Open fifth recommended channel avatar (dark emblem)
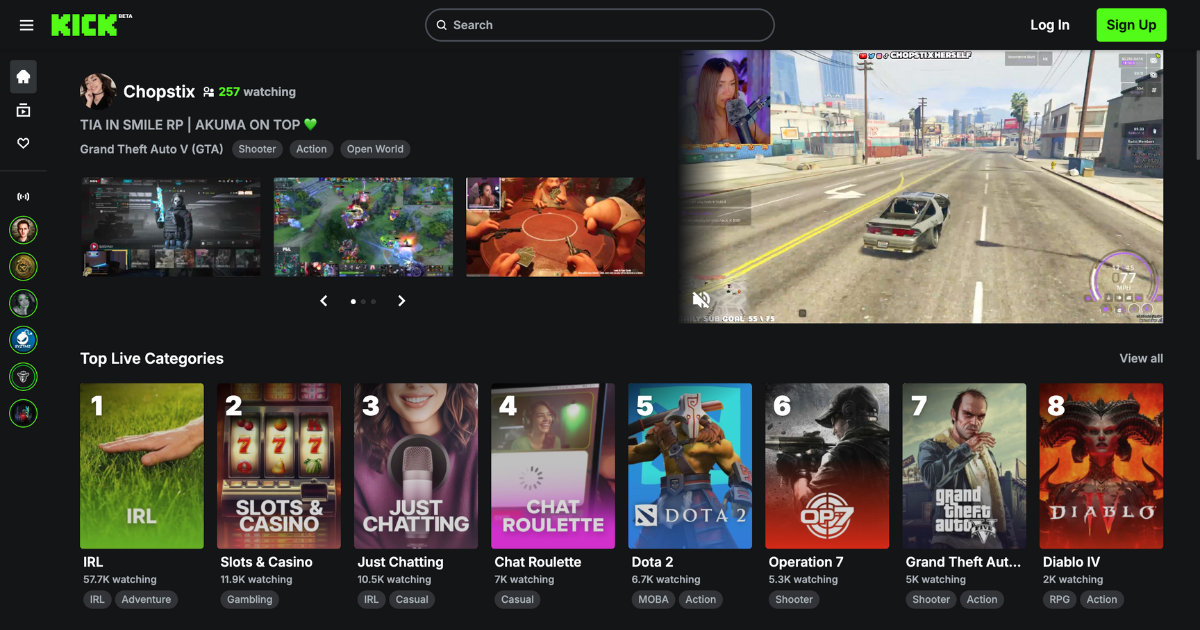The height and width of the screenshot is (630, 1200). click(23, 376)
